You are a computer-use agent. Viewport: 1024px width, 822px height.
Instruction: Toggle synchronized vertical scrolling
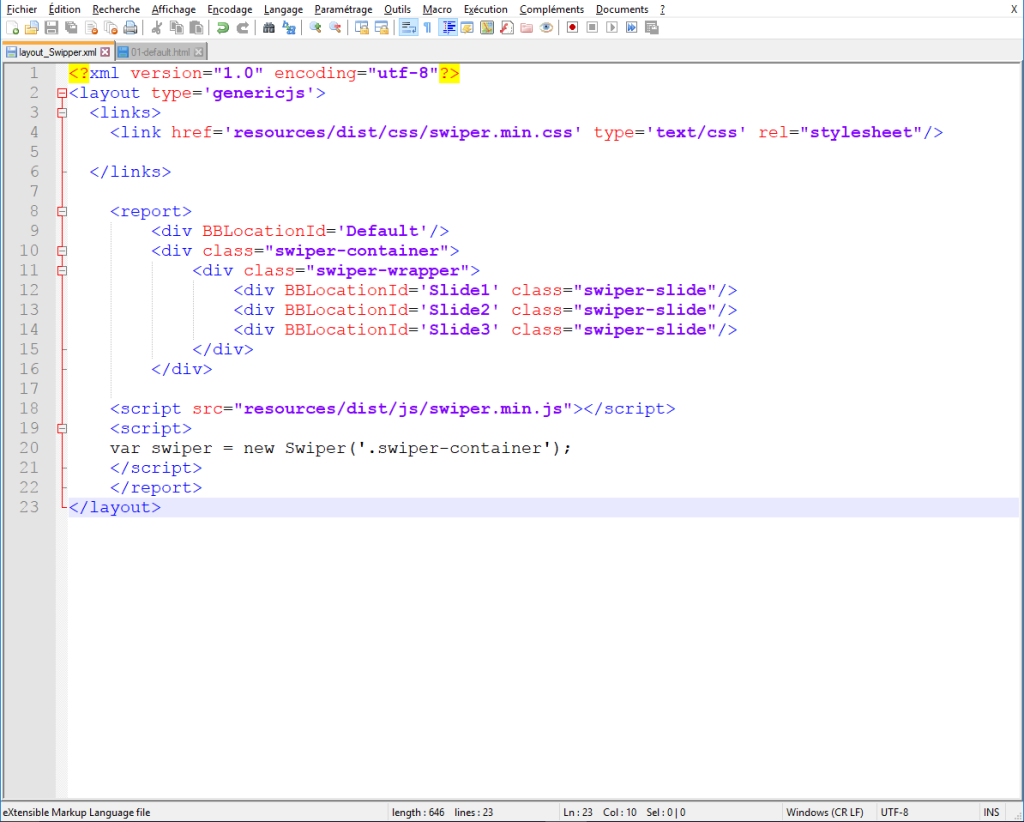[x=362, y=27]
